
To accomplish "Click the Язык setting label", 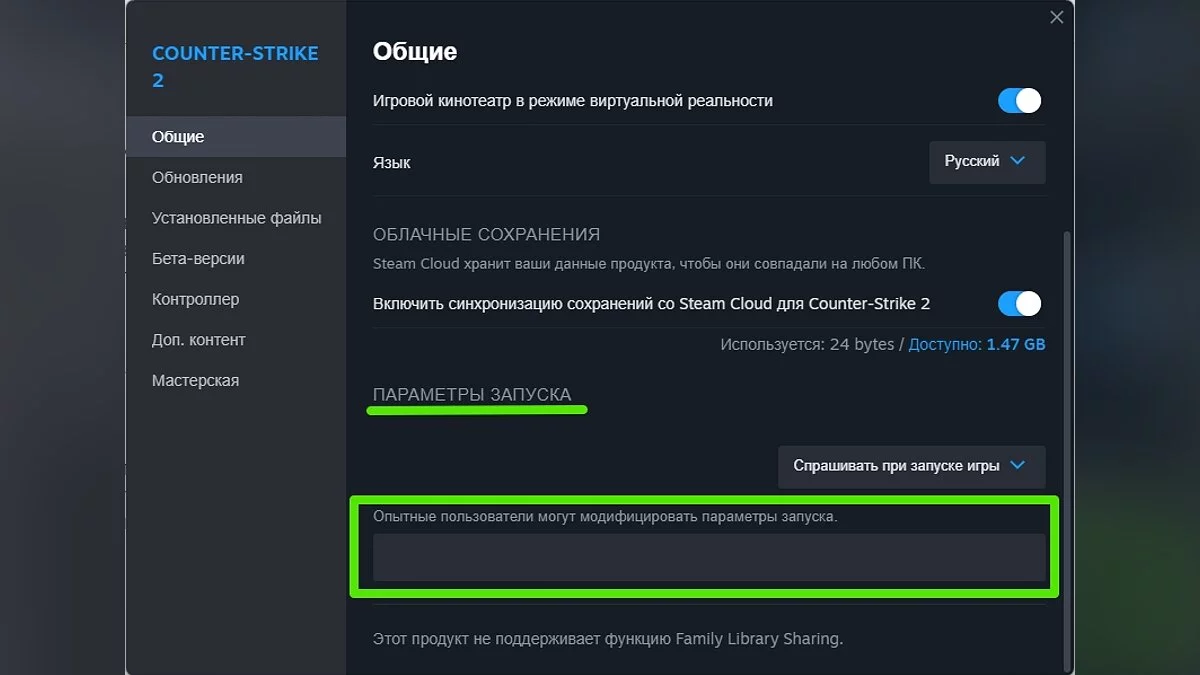I will tap(391, 162).
